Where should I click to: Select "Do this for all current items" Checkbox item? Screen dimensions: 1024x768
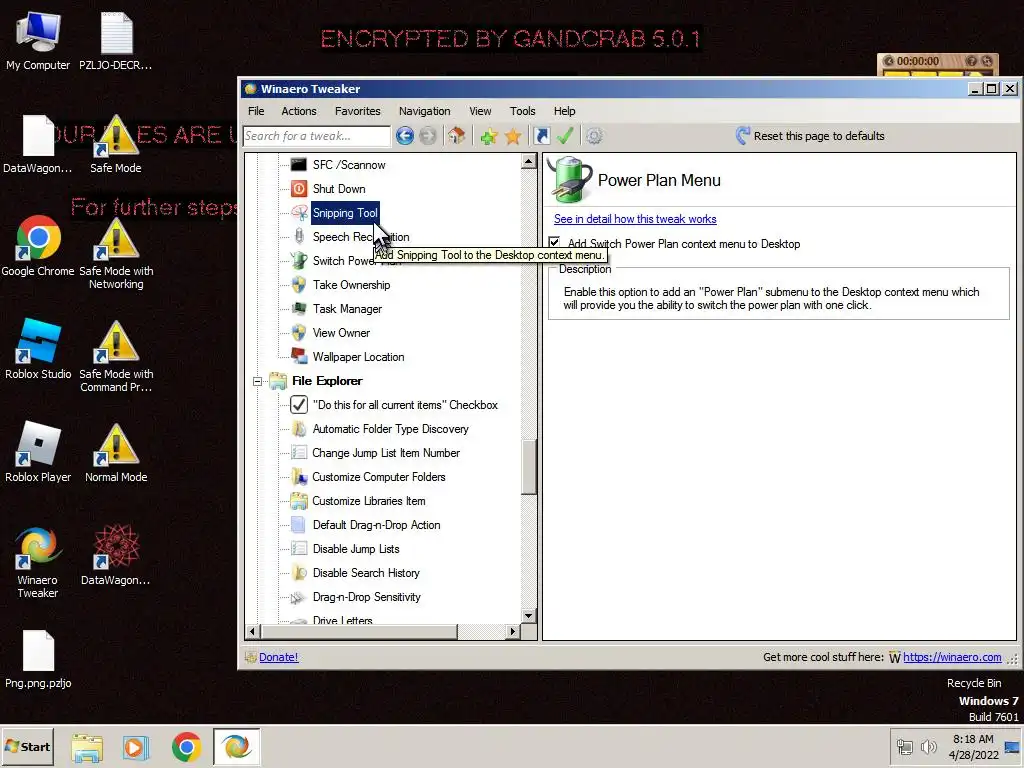(x=405, y=405)
